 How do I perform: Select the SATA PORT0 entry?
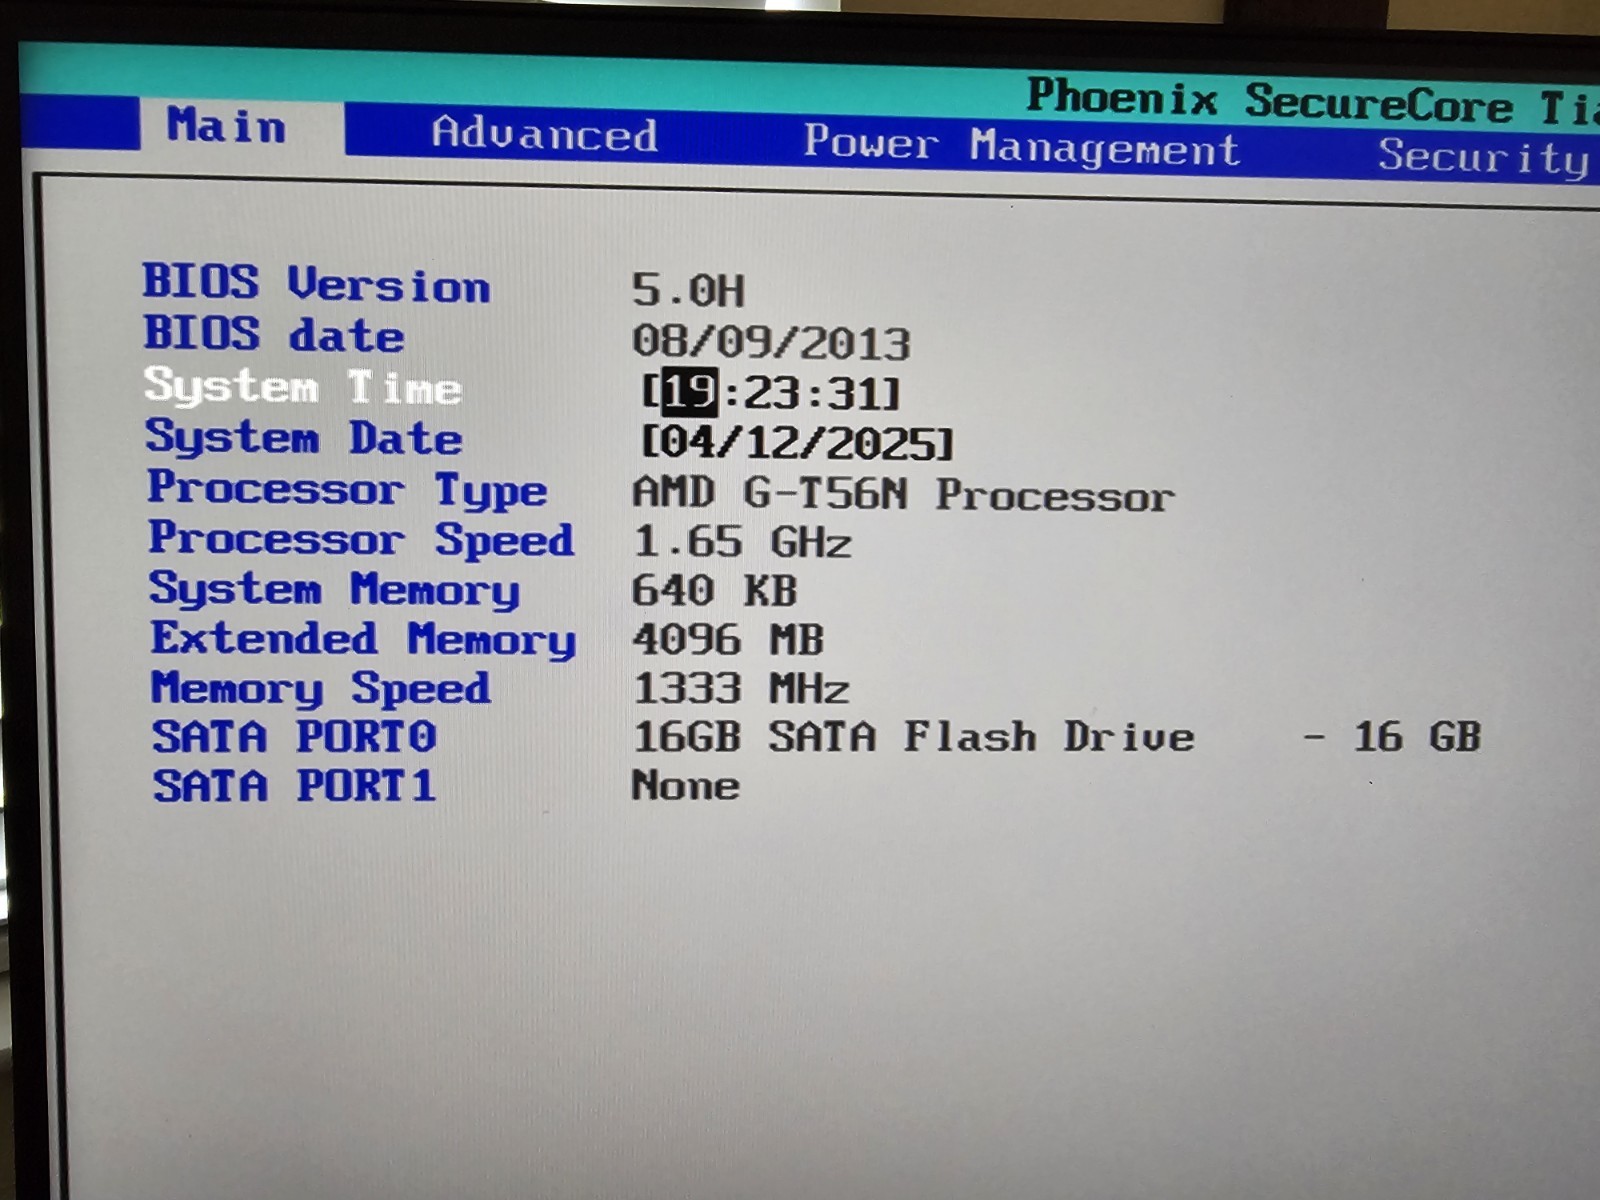pos(294,737)
